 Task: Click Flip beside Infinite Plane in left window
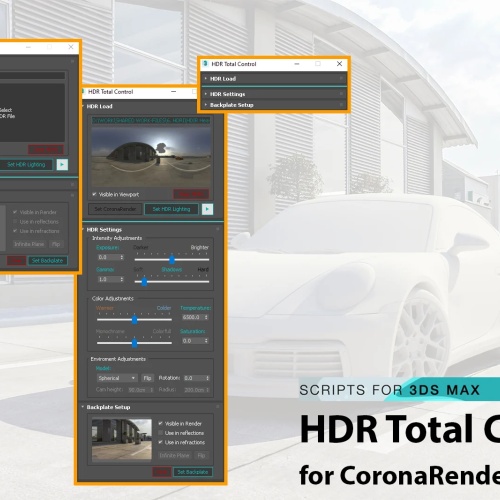[56, 244]
